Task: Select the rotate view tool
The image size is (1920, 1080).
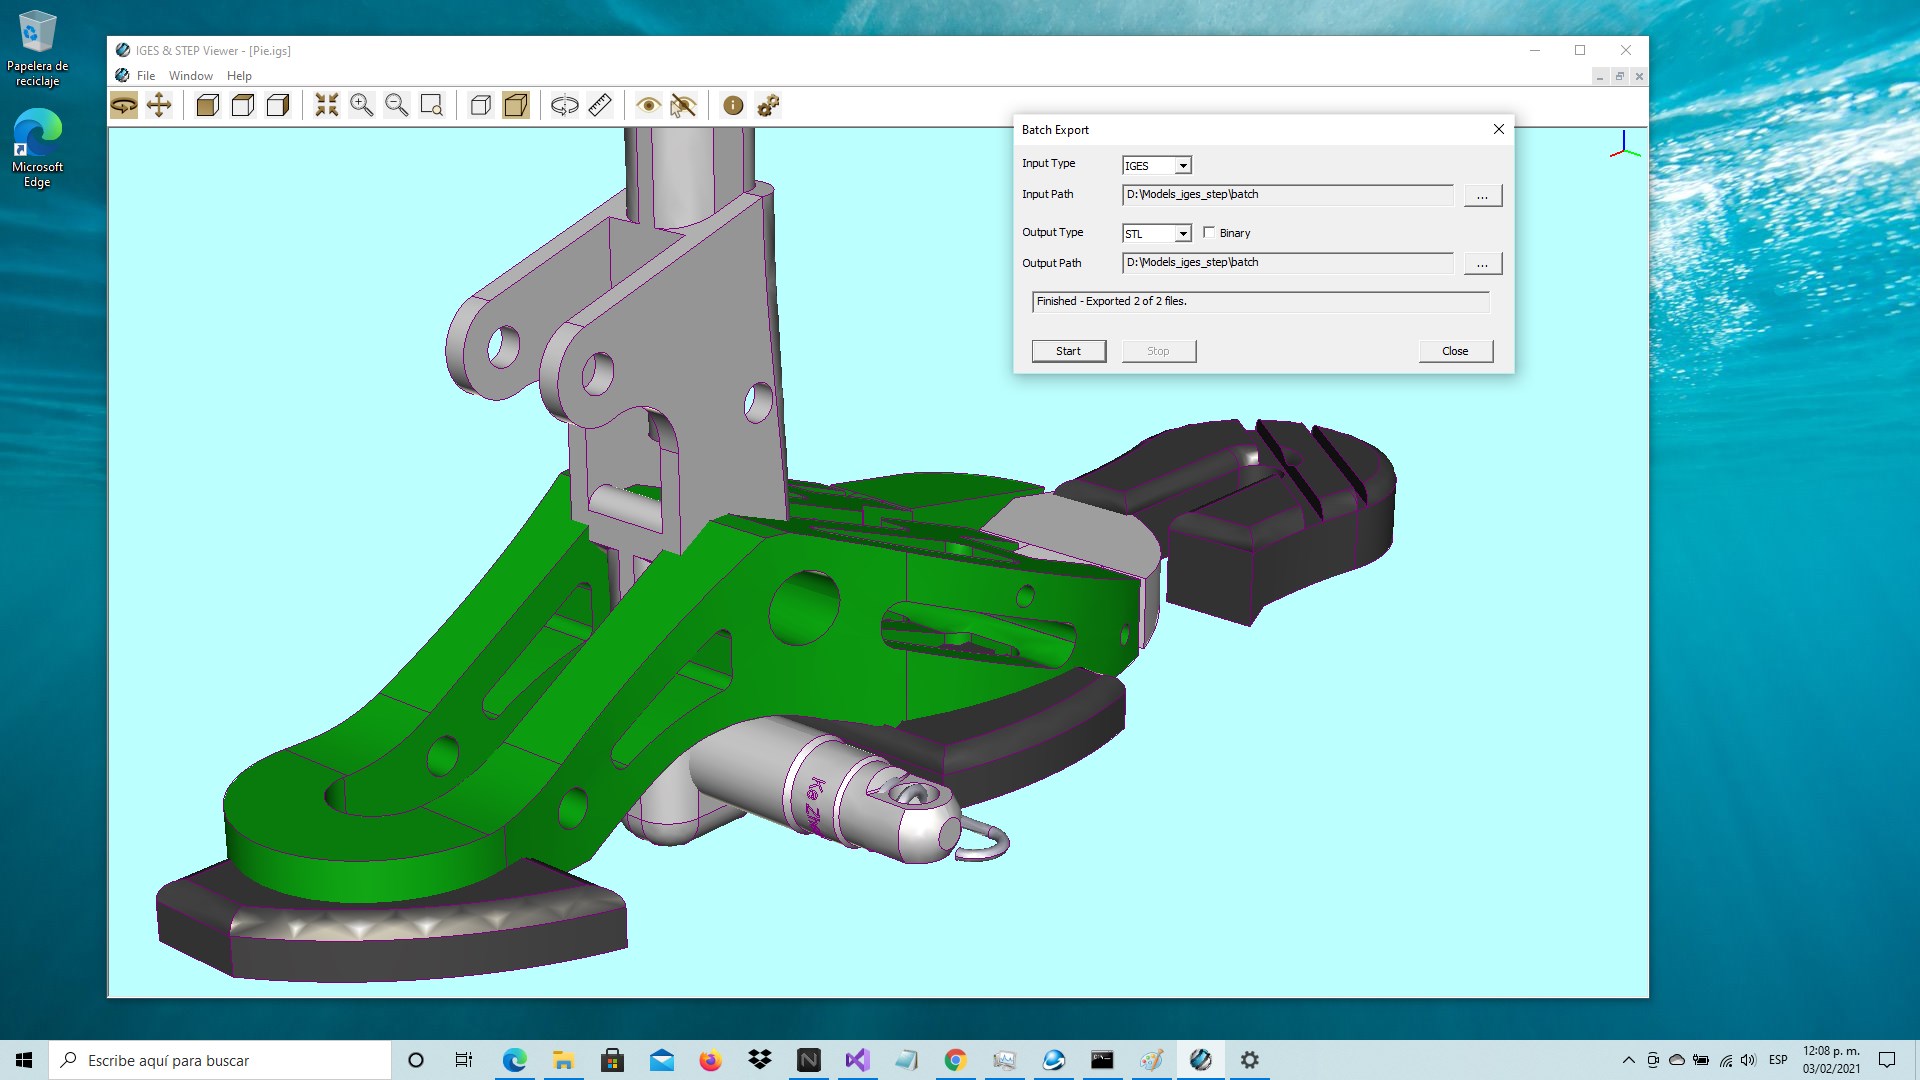Action: (124, 105)
